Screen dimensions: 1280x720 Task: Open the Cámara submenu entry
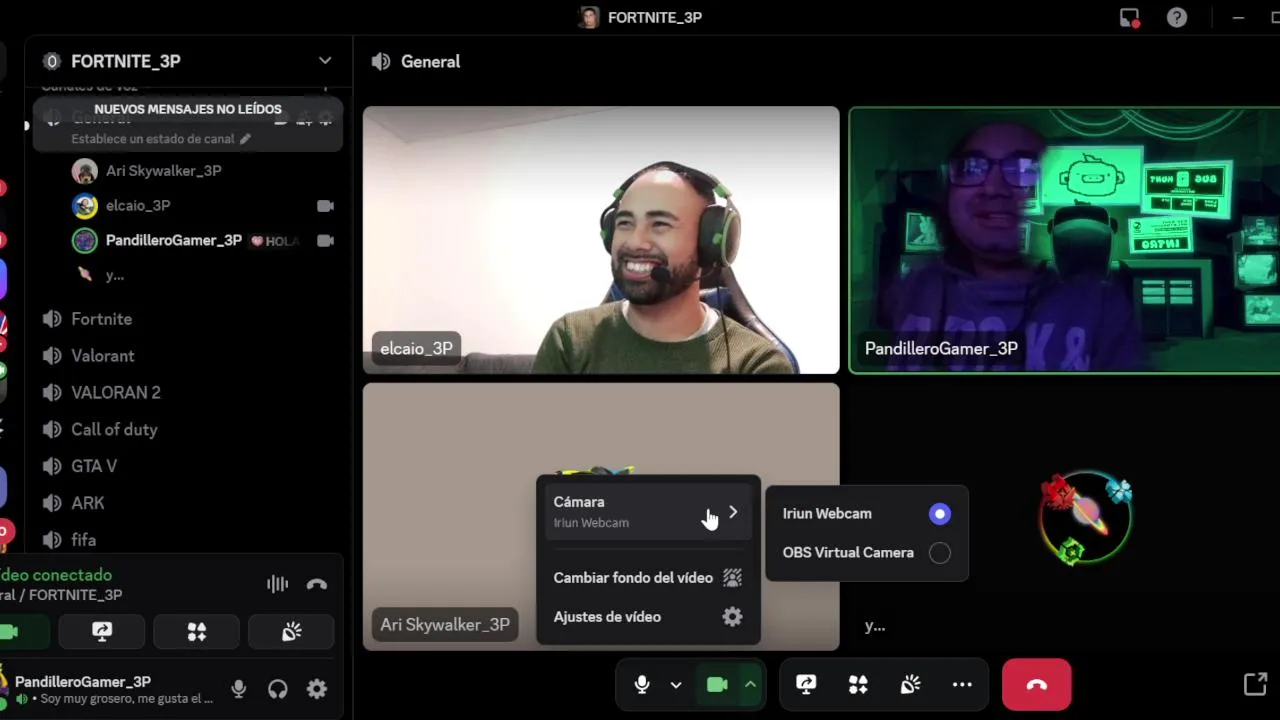tap(648, 512)
